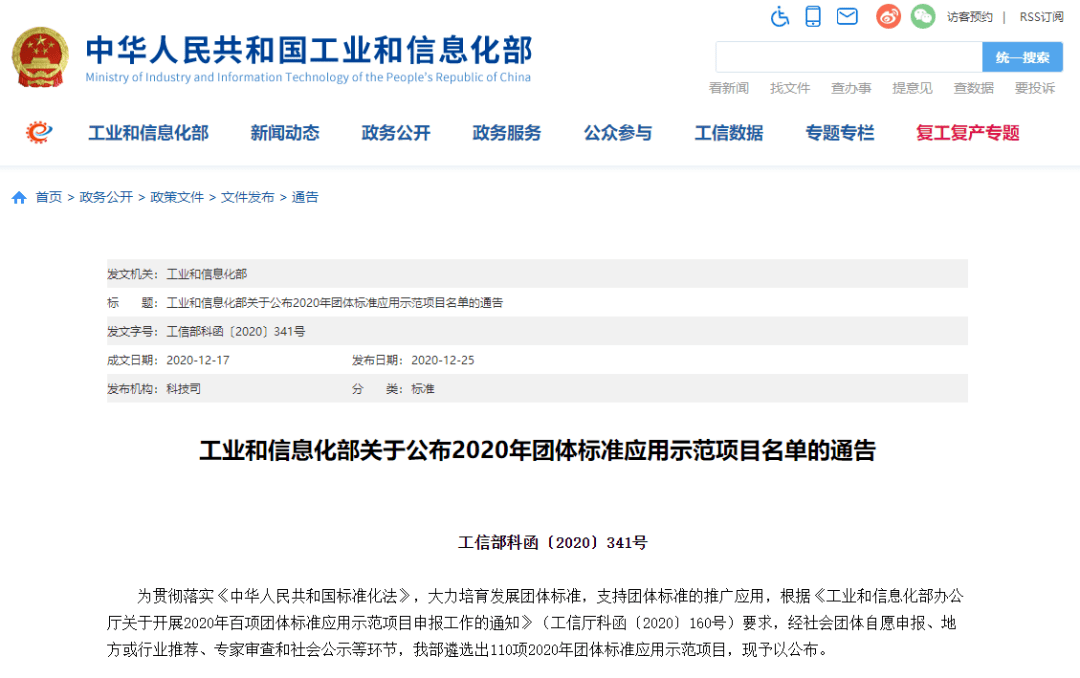
Task: Focus the search input field
Action: pyautogui.click(x=849, y=57)
